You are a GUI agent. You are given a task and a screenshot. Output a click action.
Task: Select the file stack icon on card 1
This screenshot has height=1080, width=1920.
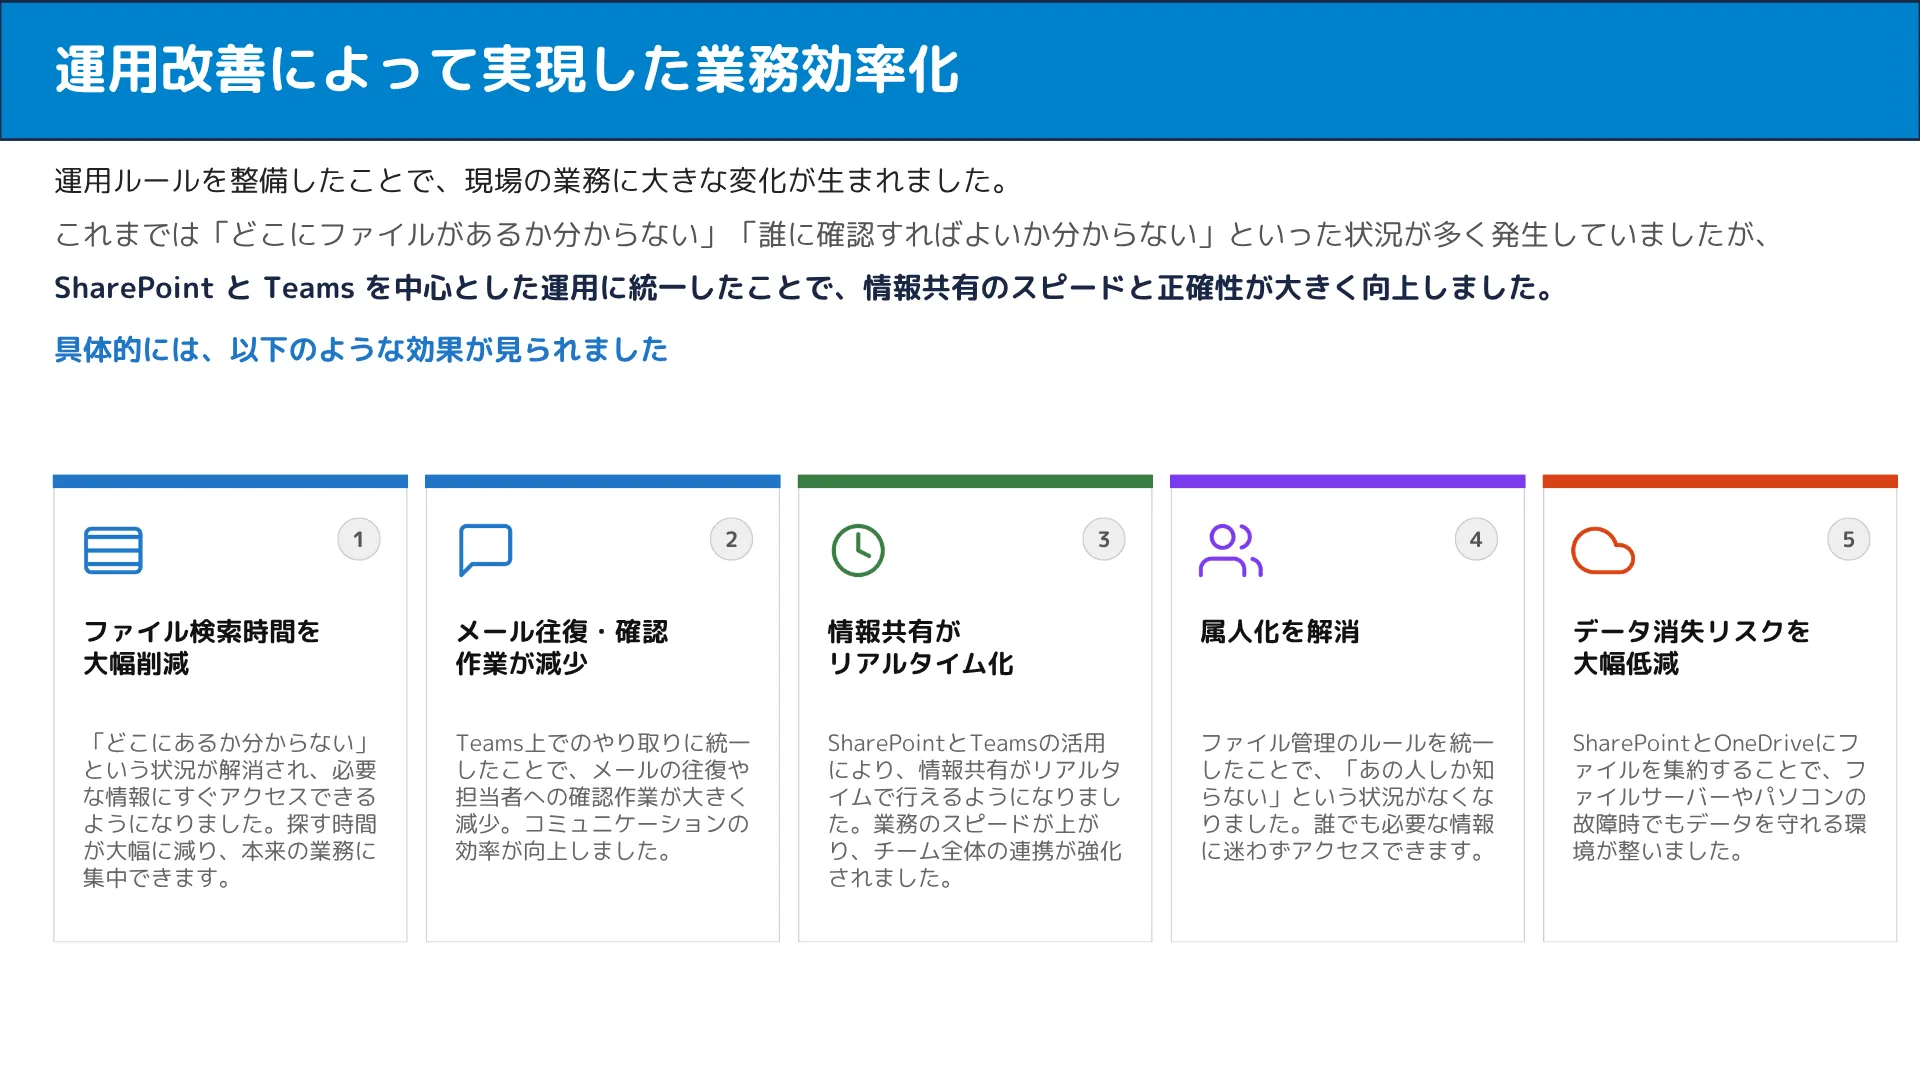[x=112, y=550]
